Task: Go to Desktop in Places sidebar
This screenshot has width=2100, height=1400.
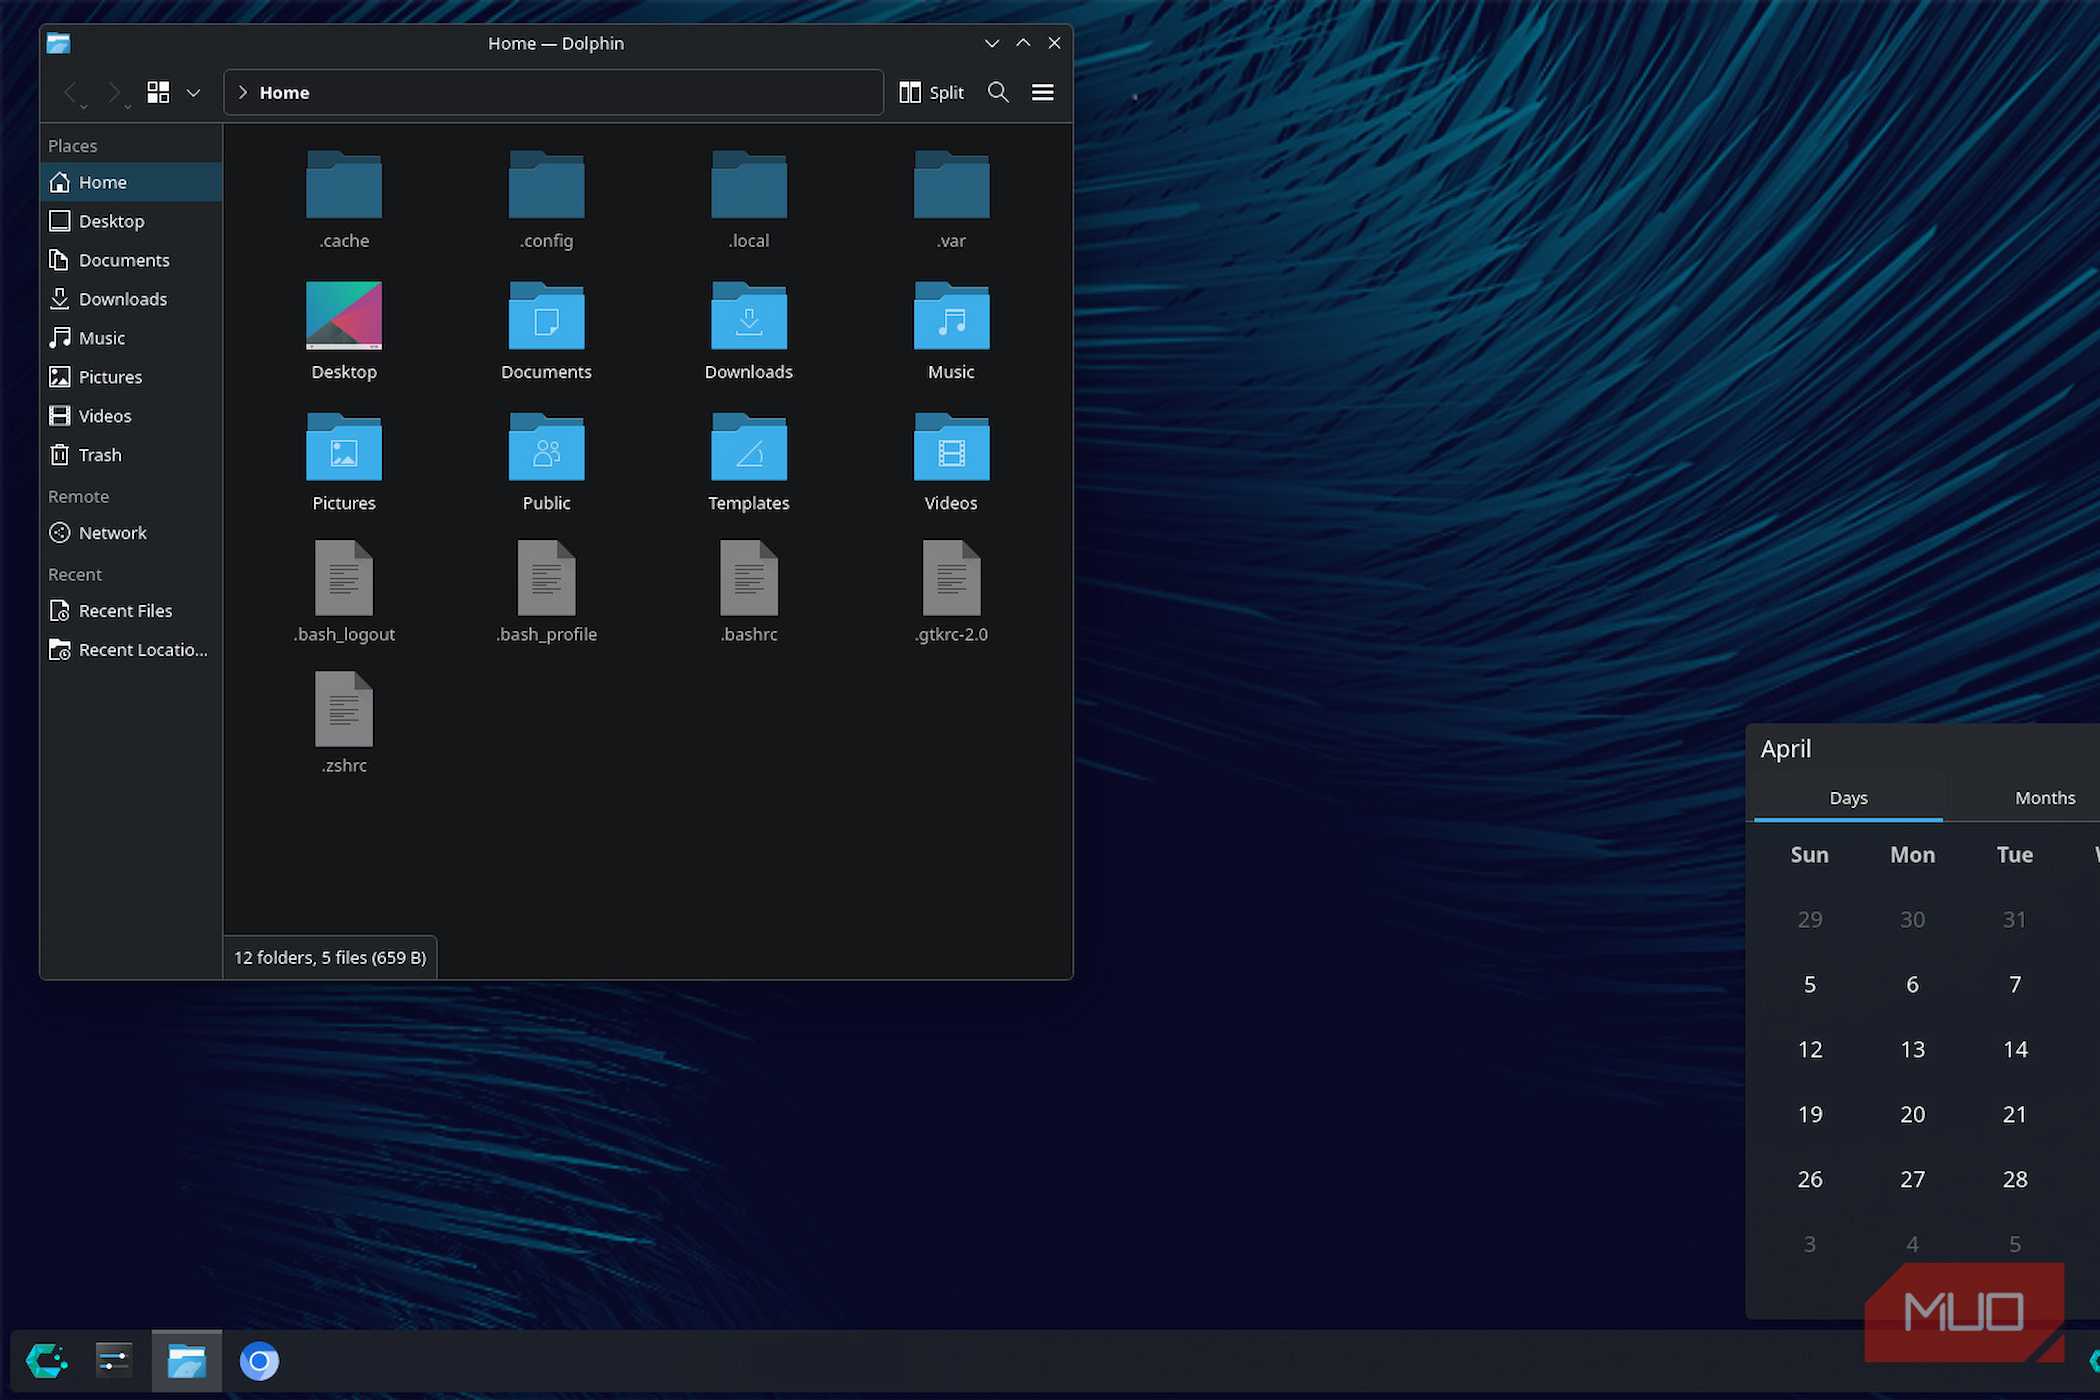Action: pos(131,221)
